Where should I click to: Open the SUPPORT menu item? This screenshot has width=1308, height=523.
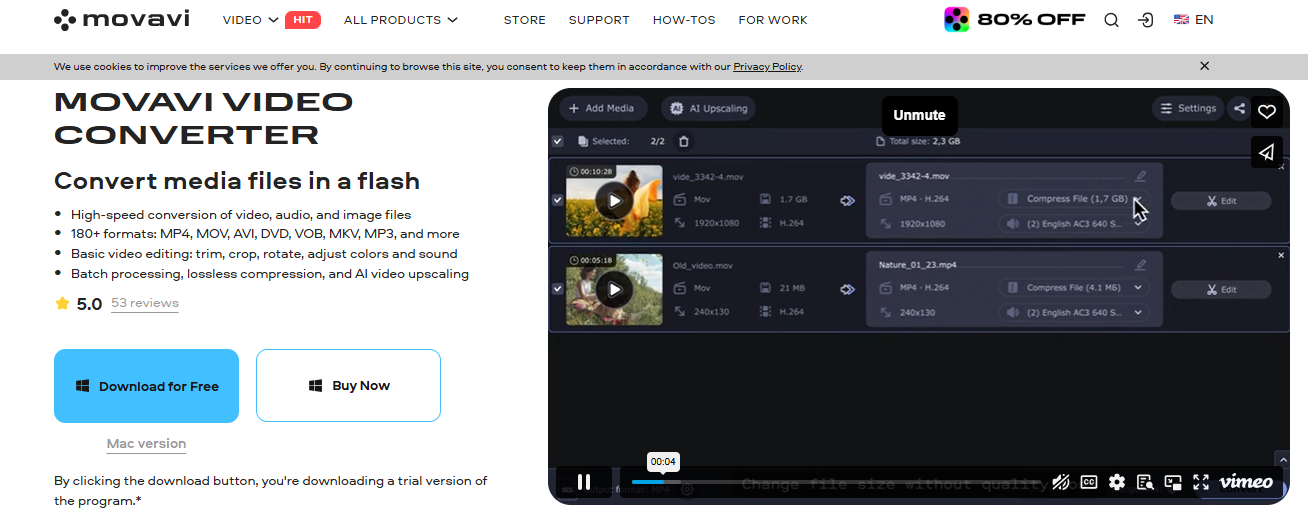point(599,20)
